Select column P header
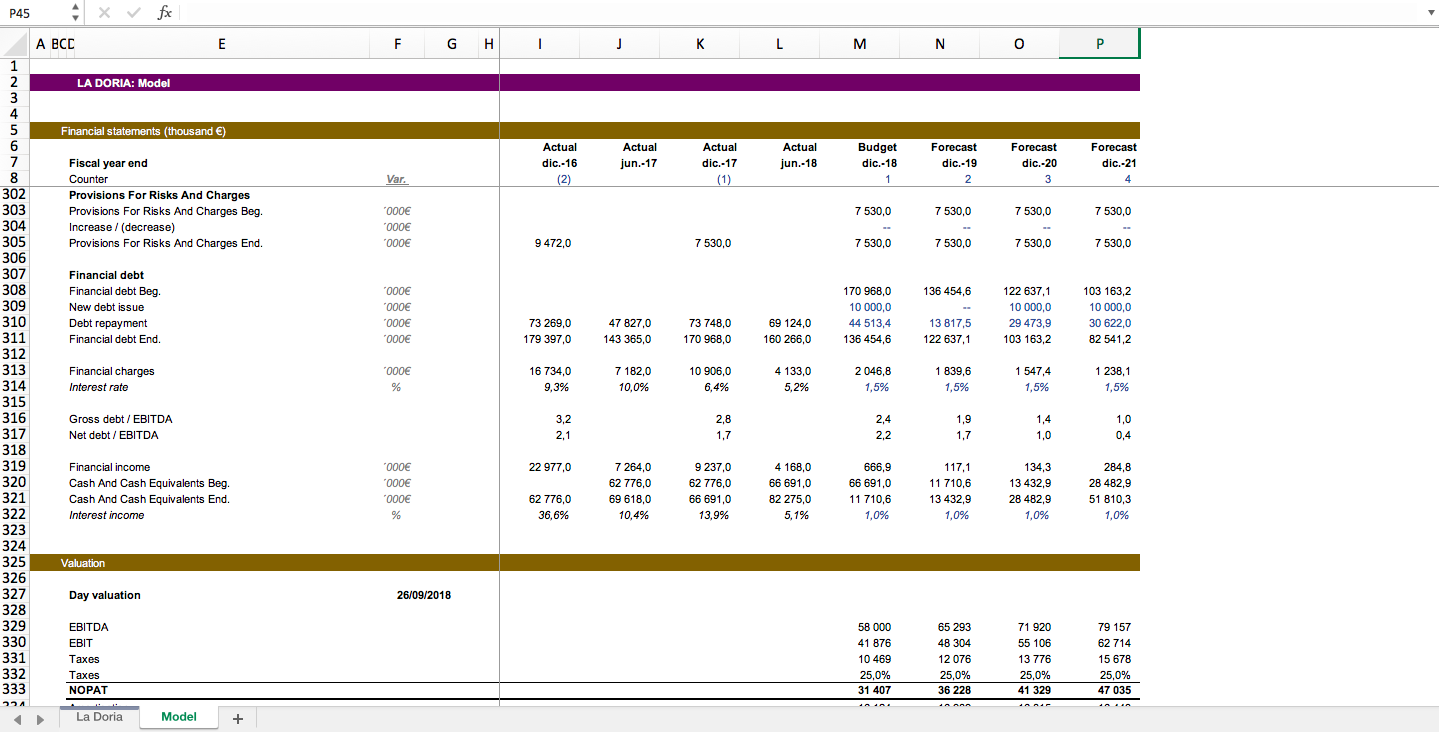The width and height of the screenshot is (1439, 732). click(1100, 43)
